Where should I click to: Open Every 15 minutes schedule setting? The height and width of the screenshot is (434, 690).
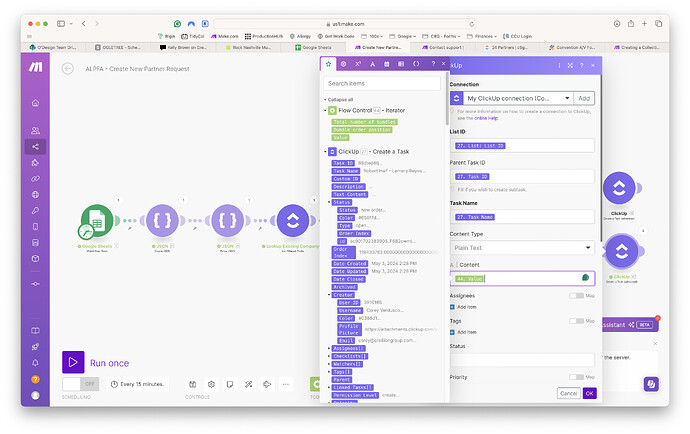[x=138, y=384]
